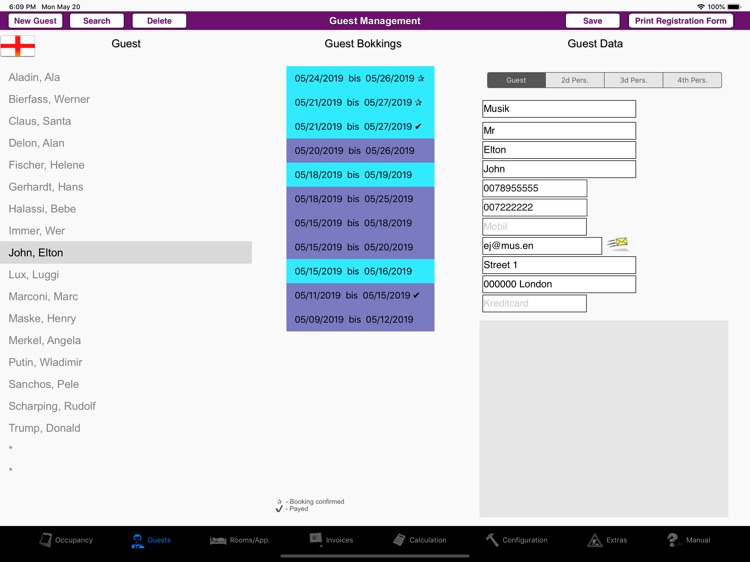Select guest Scharping, Rudolf
The width and height of the screenshot is (750, 562).
(126, 406)
